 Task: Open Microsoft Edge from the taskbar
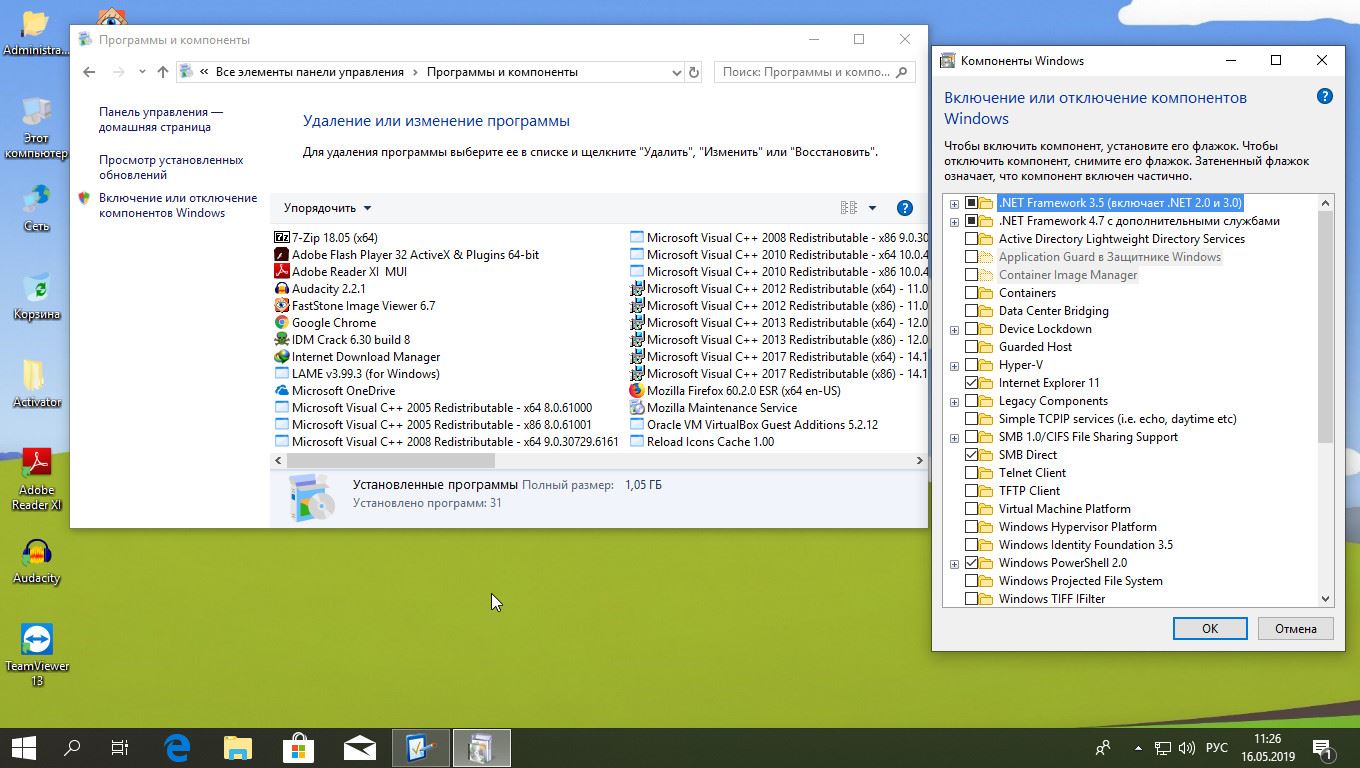(178, 748)
